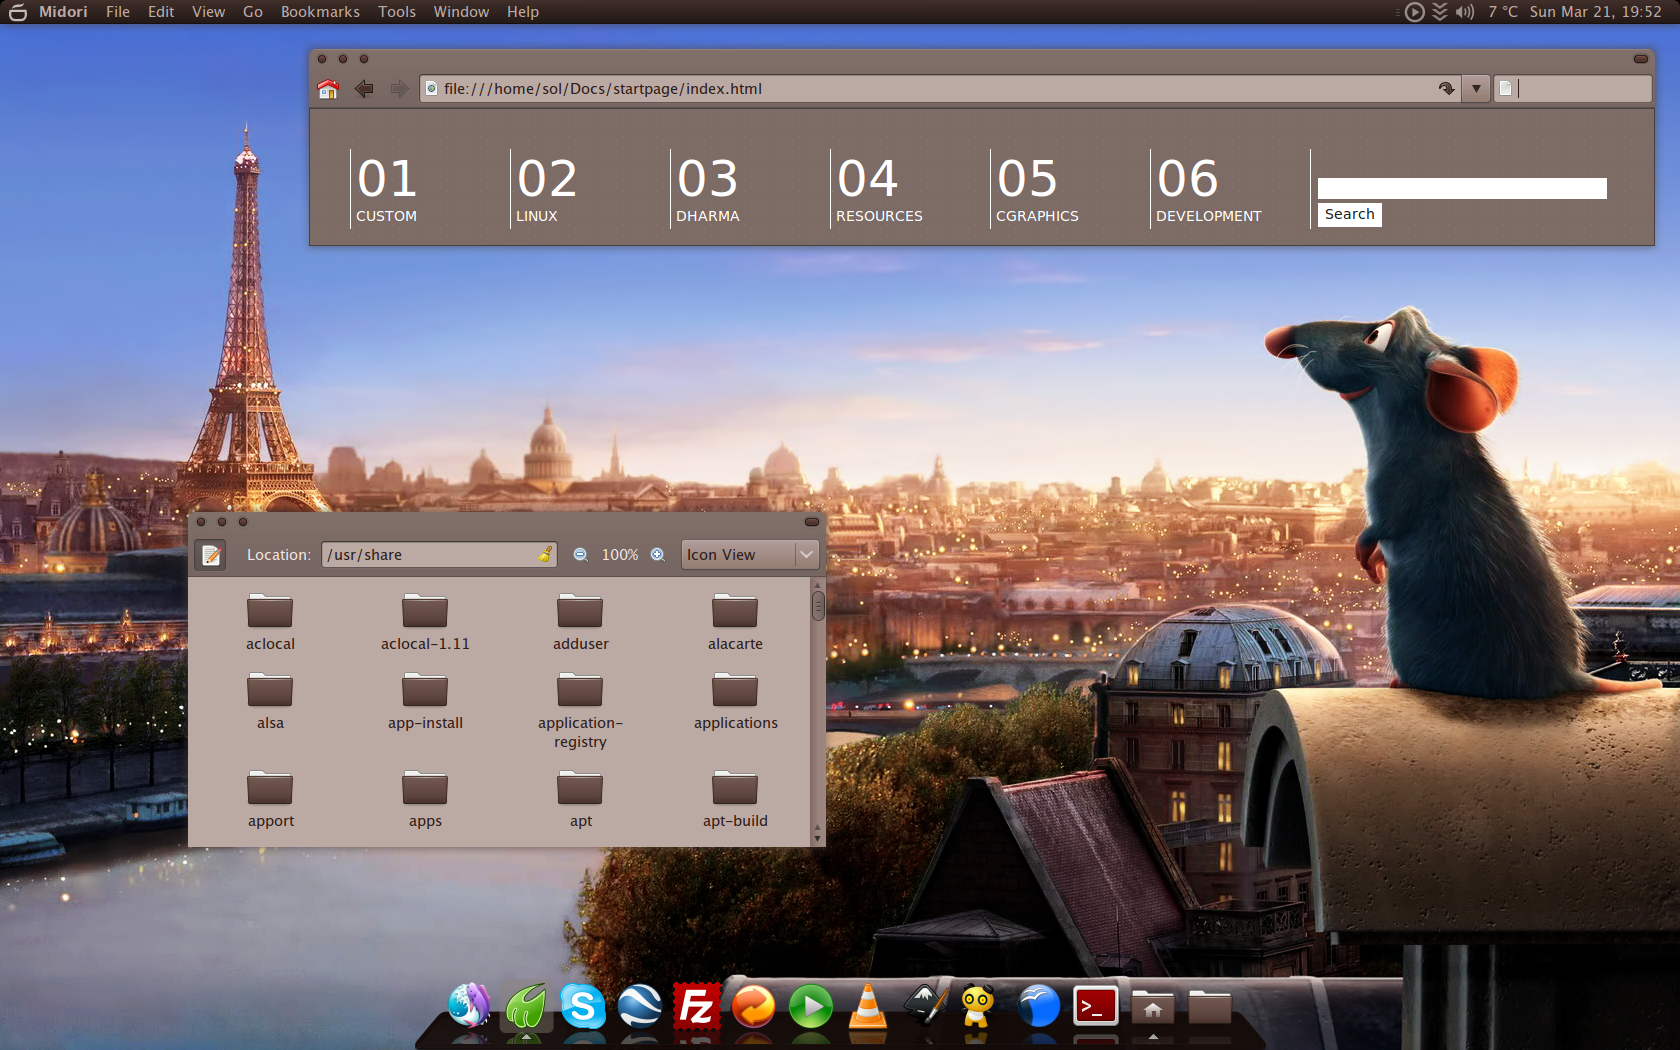Viewport: 1680px width, 1050px height.
Task: Click the start page search text box
Action: 1462,188
